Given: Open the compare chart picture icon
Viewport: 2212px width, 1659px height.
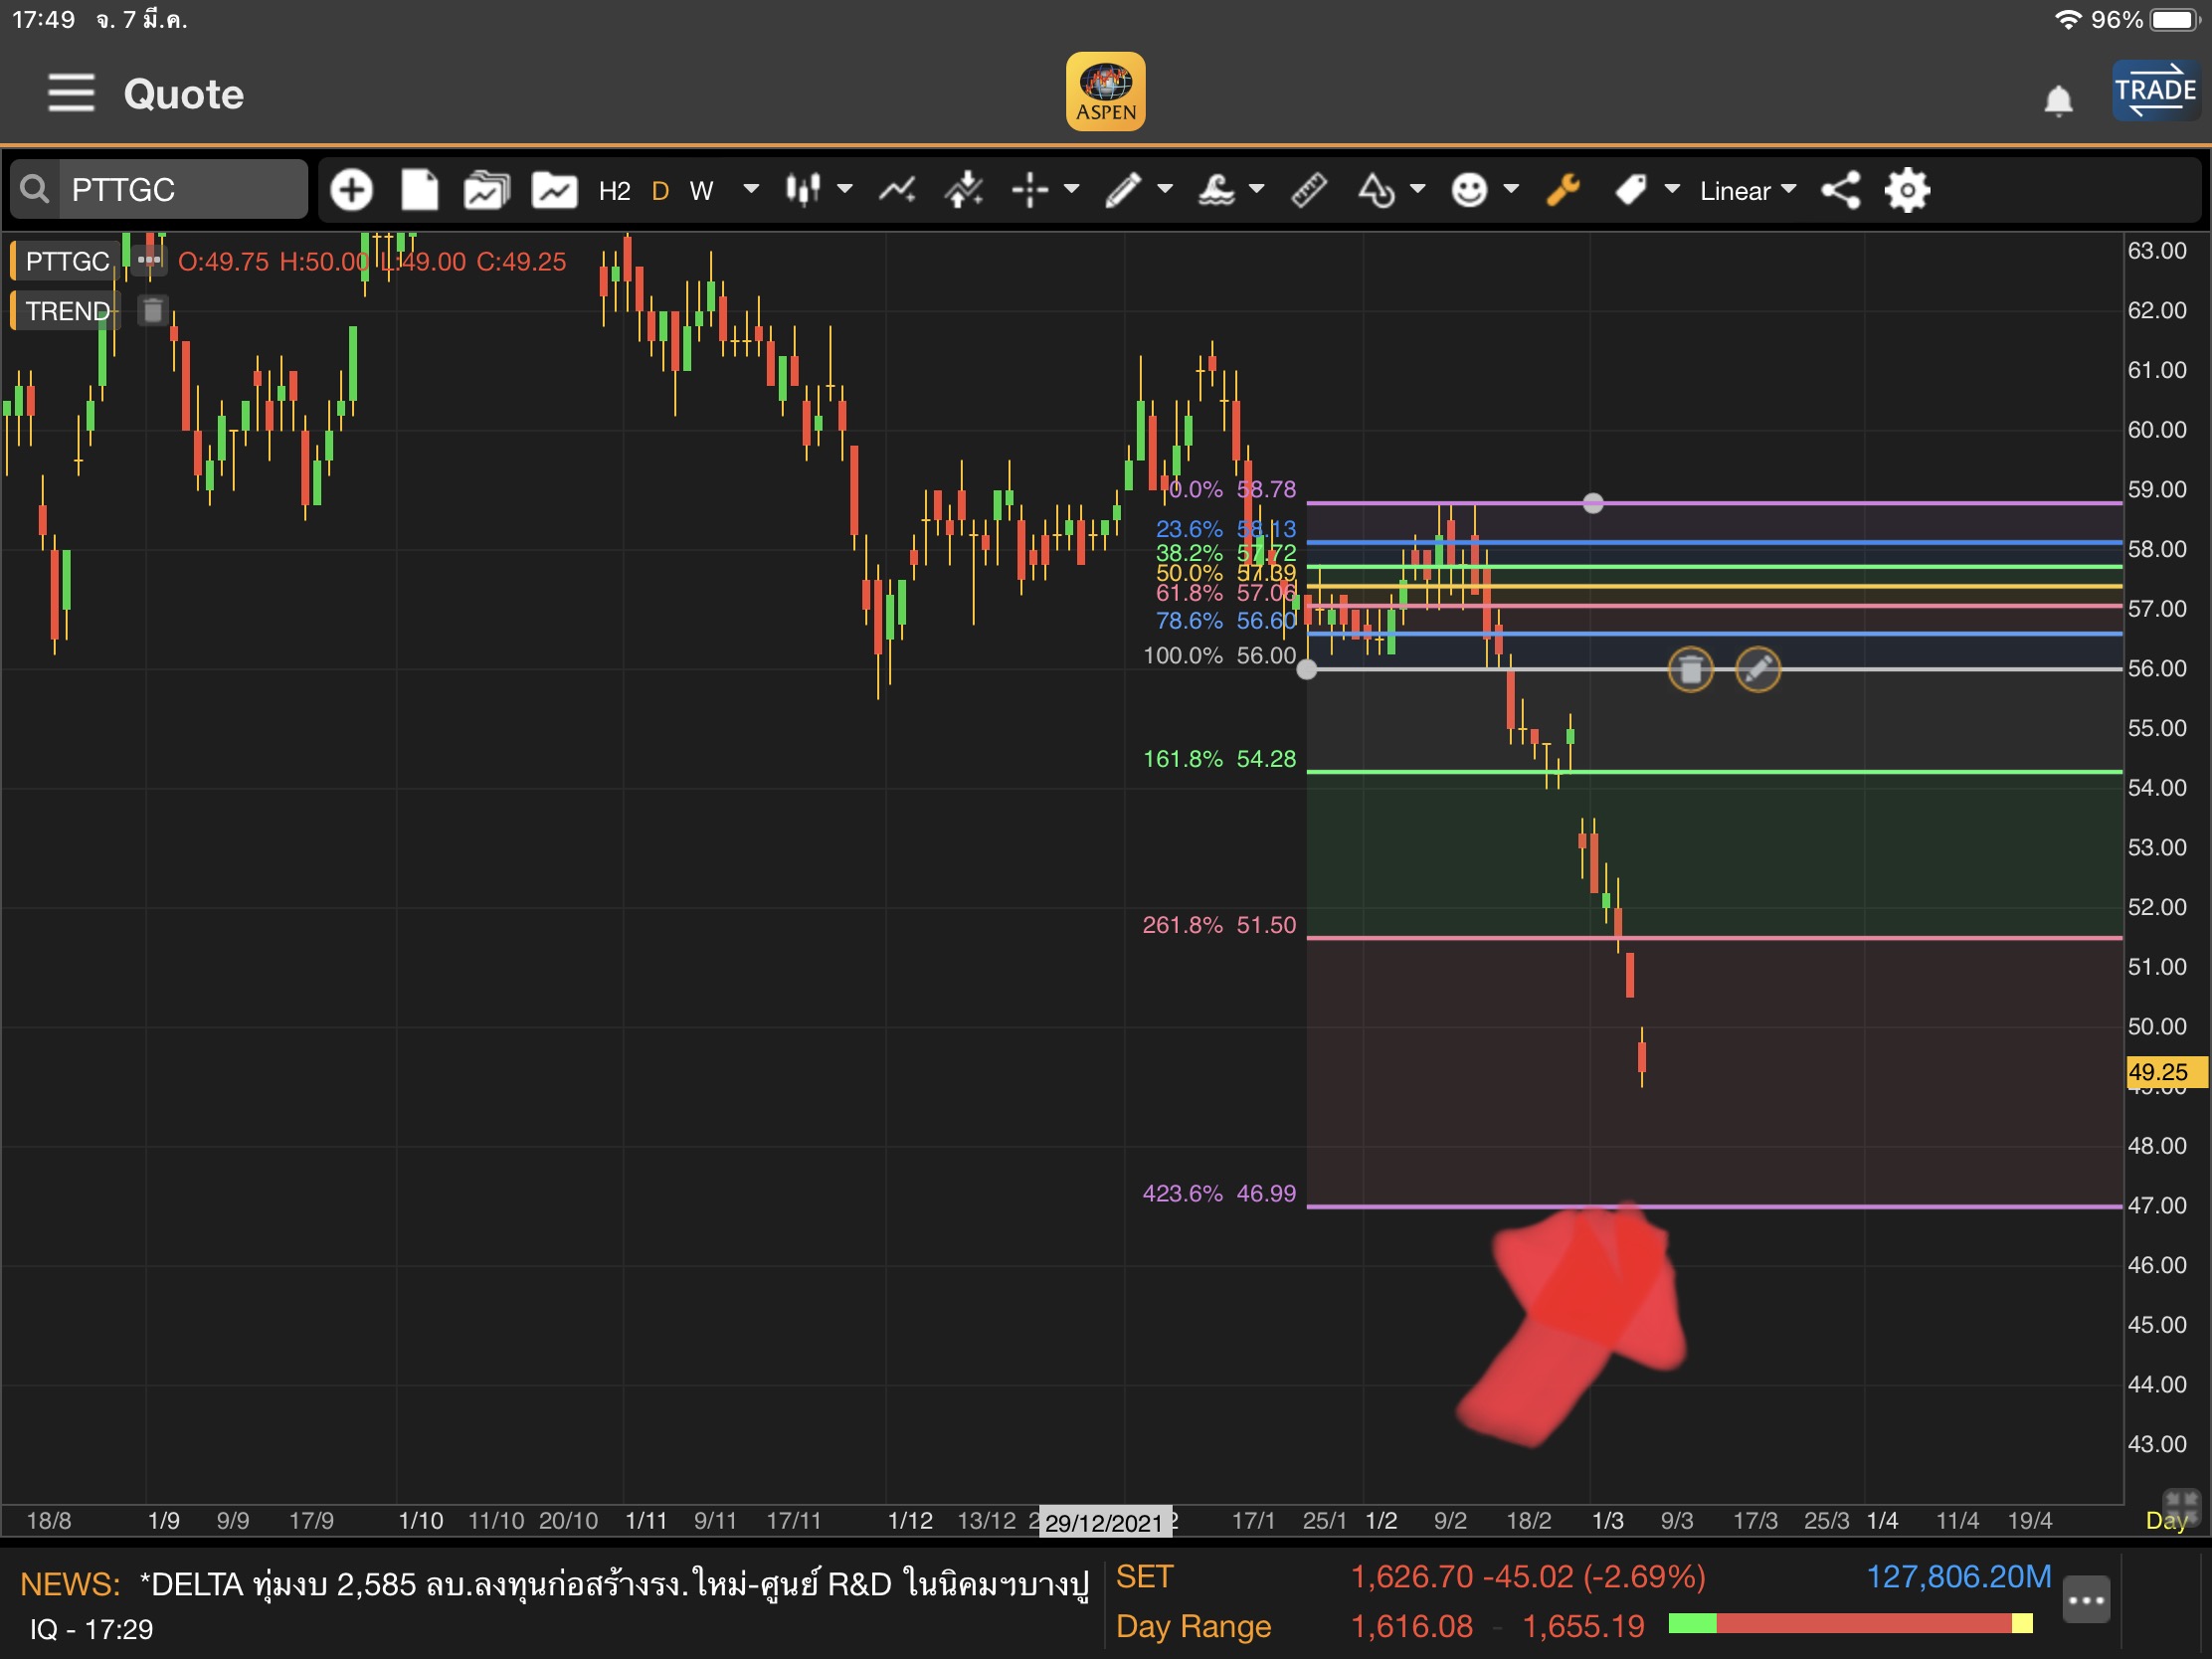Looking at the screenshot, I should point(554,190).
